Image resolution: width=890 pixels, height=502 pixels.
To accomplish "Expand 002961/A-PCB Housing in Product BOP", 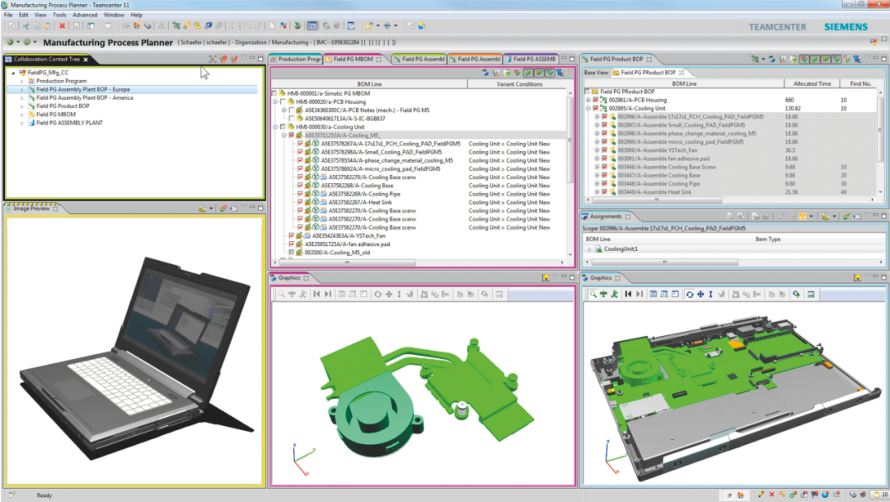I will (588, 100).
